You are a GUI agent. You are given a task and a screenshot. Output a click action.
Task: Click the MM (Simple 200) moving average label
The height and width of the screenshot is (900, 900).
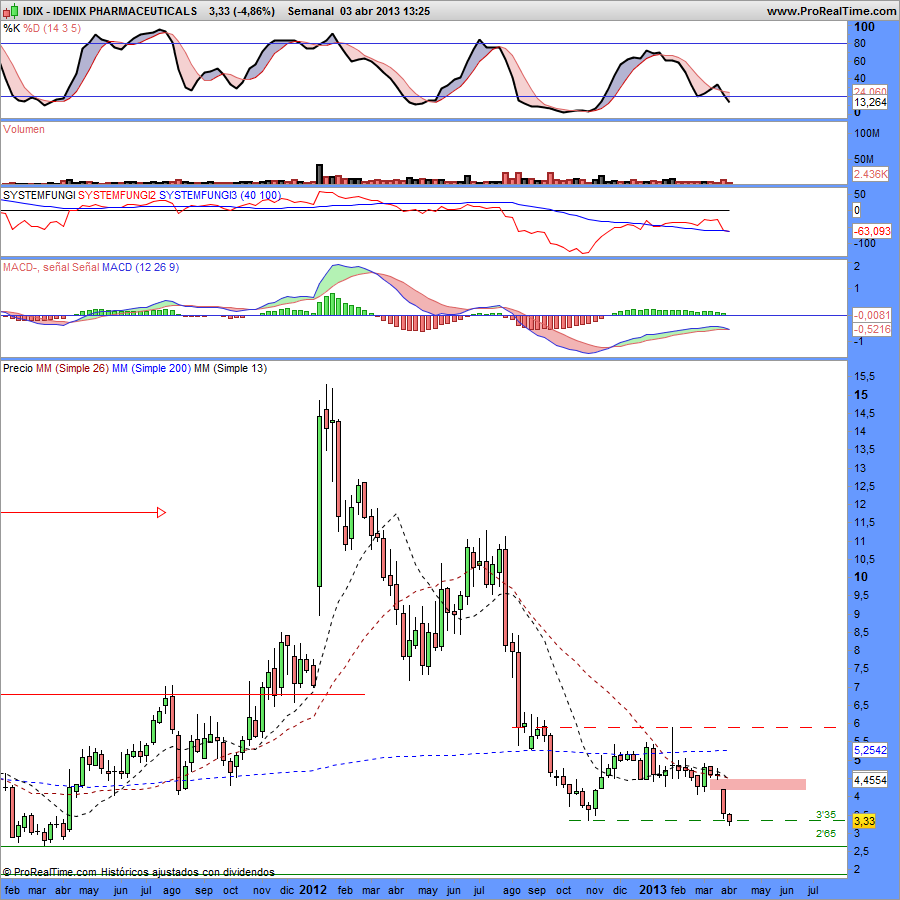coord(151,368)
